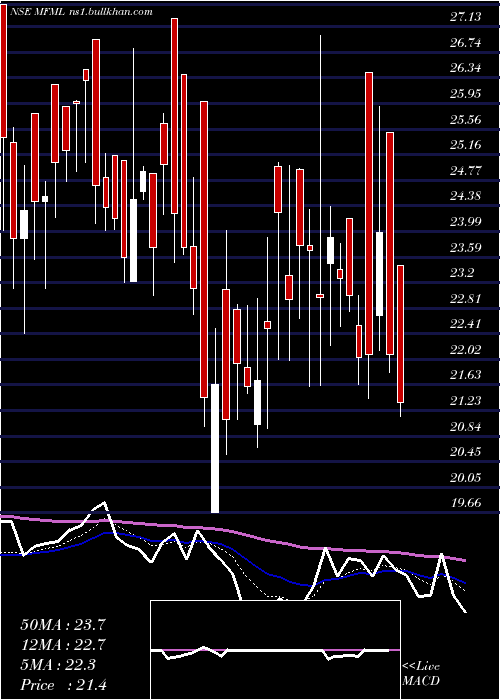Viewport: 500px width, 700px height.
Task: Click the white candle beside the 26.34 red candle
Action: (x=379, y=274)
